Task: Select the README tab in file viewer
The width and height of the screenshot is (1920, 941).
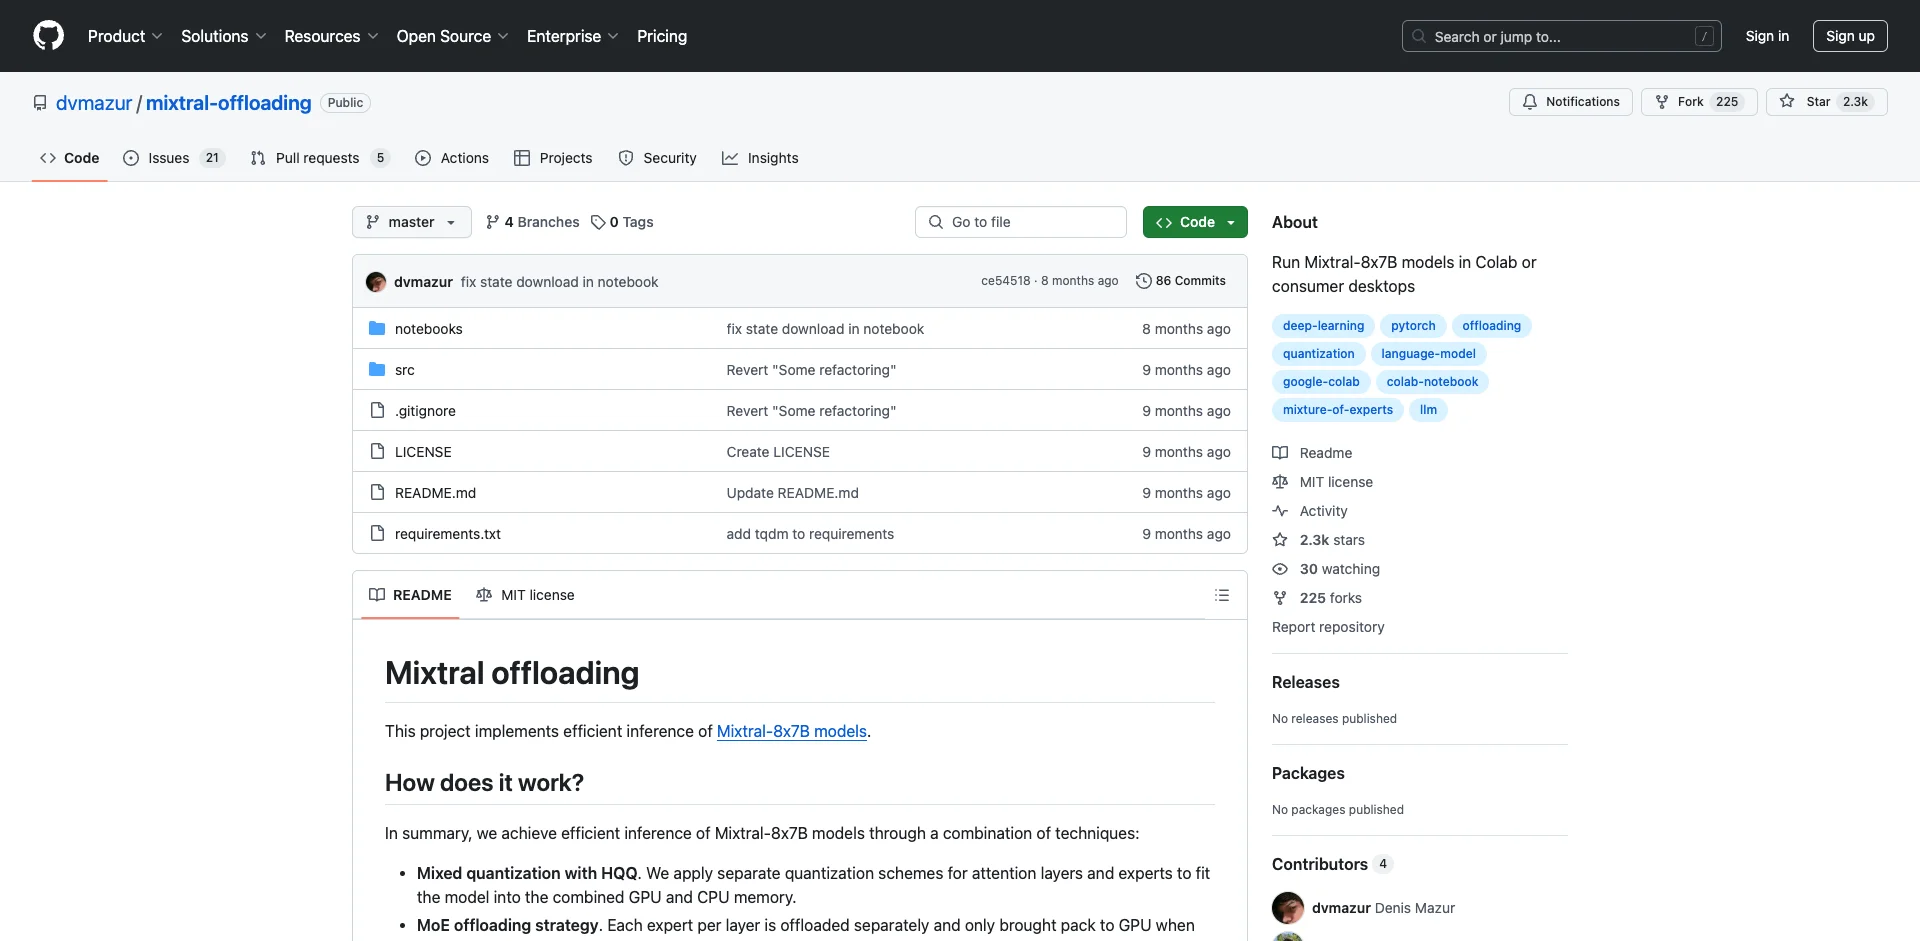Action: 410,595
